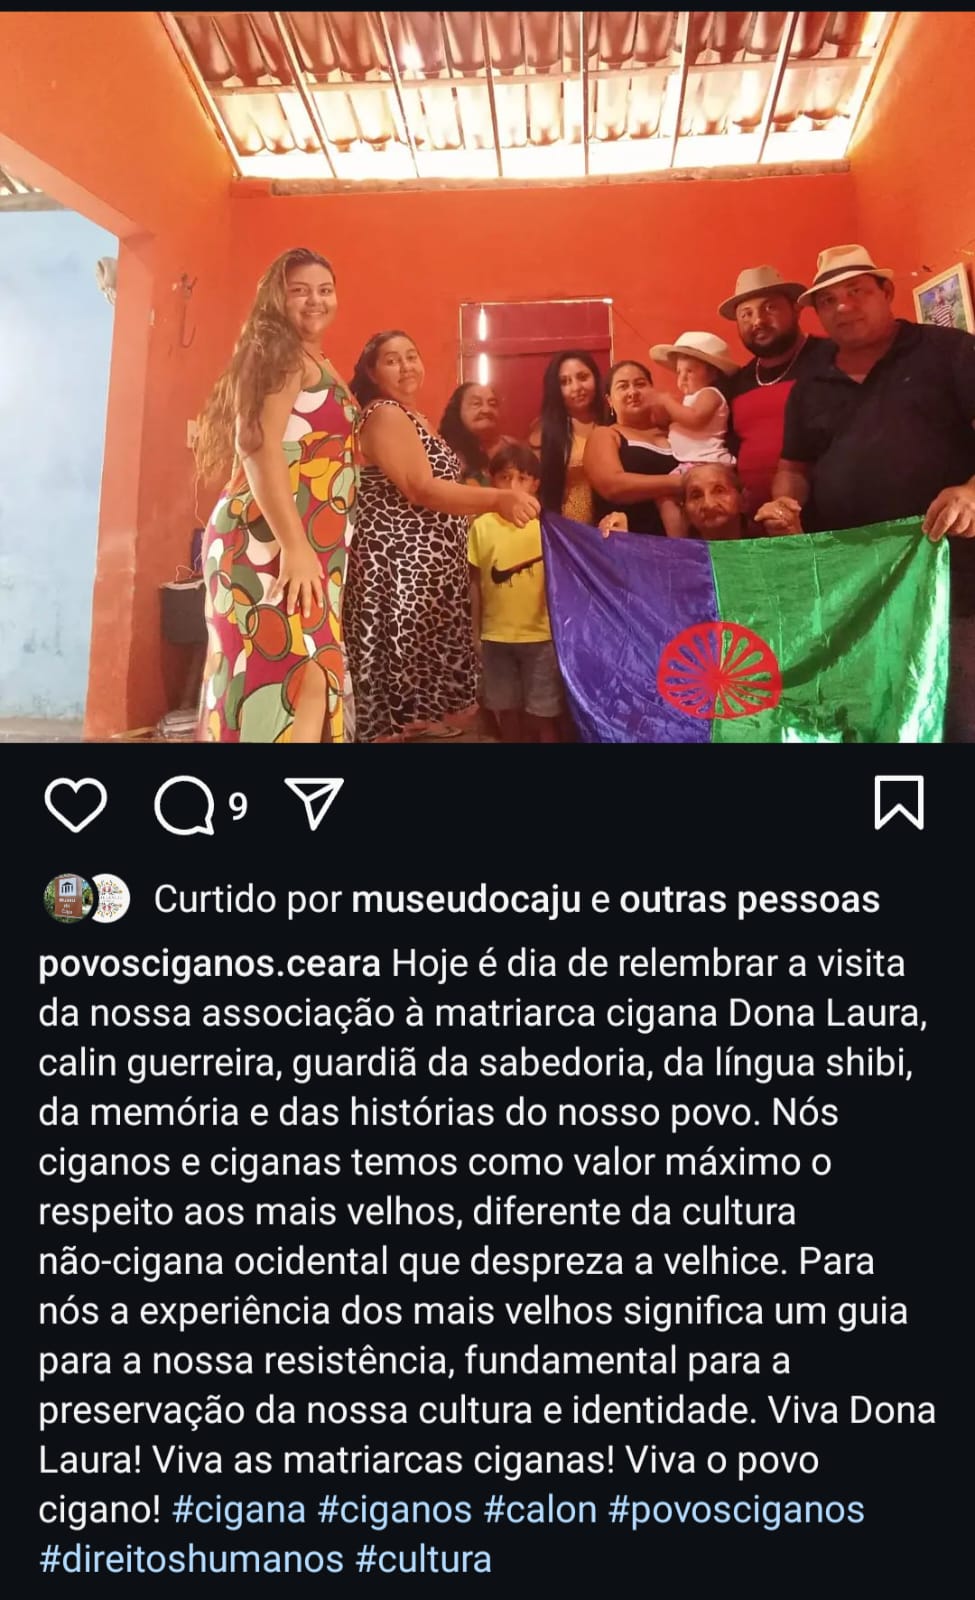Open the #cultura hashtag
Screen dimensions: 975x1600
(424, 1560)
